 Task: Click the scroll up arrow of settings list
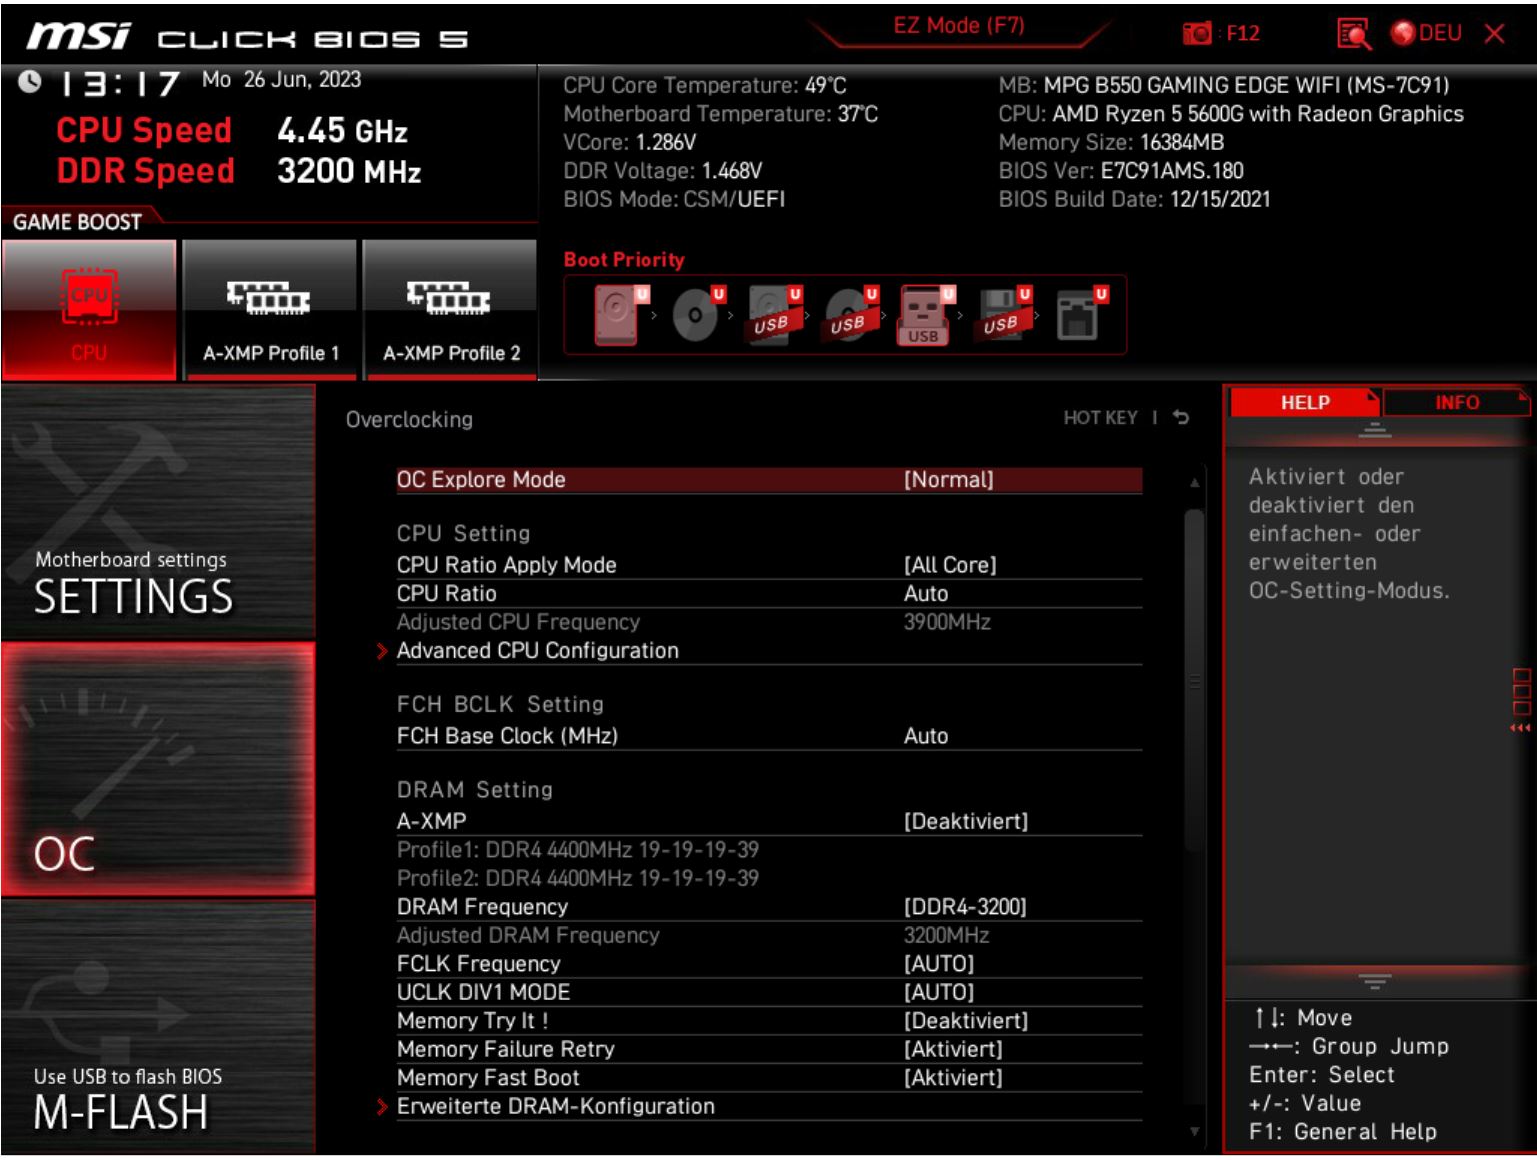(x=1194, y=483)
